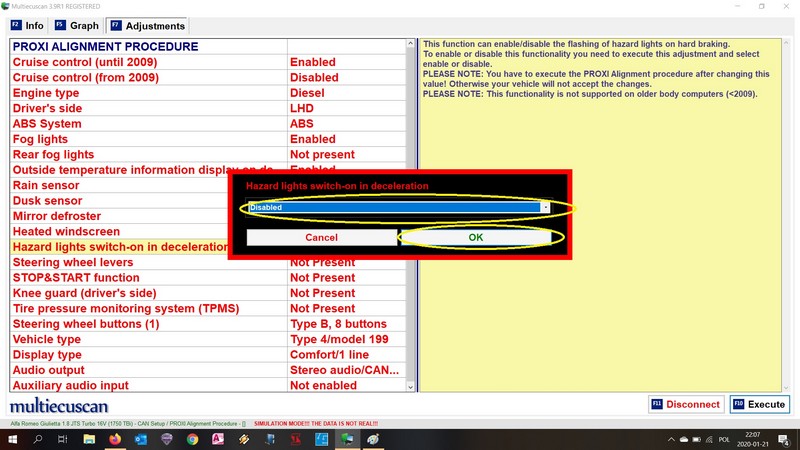Viewport: 800px width, 450px height.
Task: Open Windows taskbar search
Action: pyautogui.click(x=38, y=439)
